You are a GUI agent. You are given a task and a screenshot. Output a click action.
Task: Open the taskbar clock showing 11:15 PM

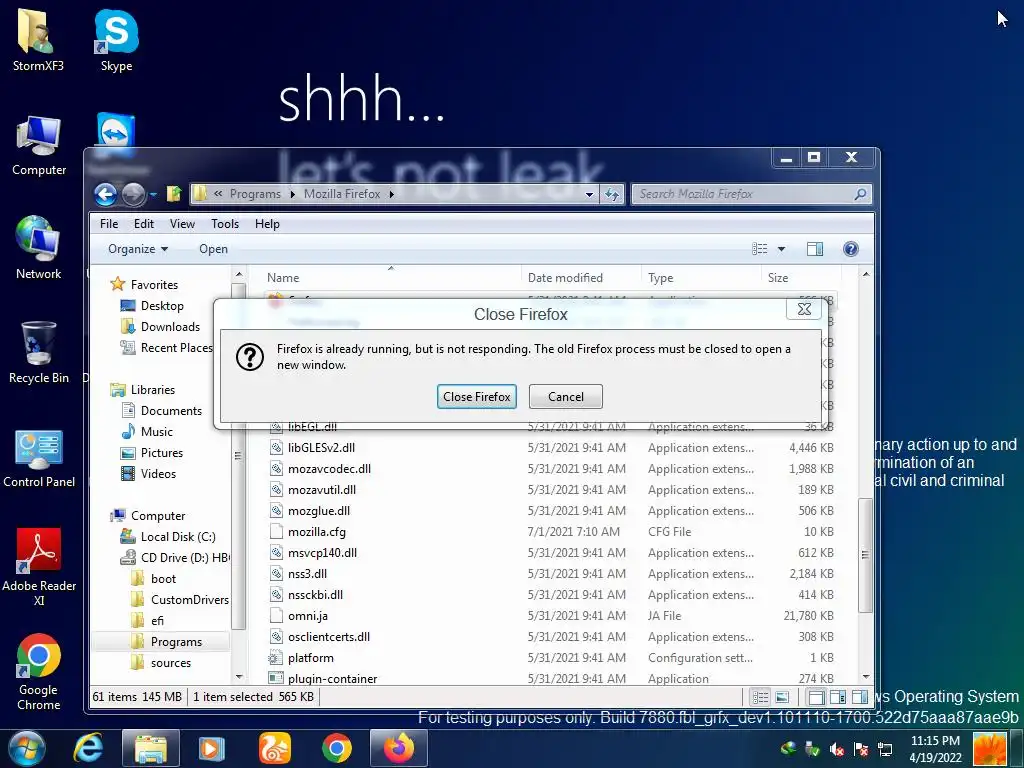[935, 748]
